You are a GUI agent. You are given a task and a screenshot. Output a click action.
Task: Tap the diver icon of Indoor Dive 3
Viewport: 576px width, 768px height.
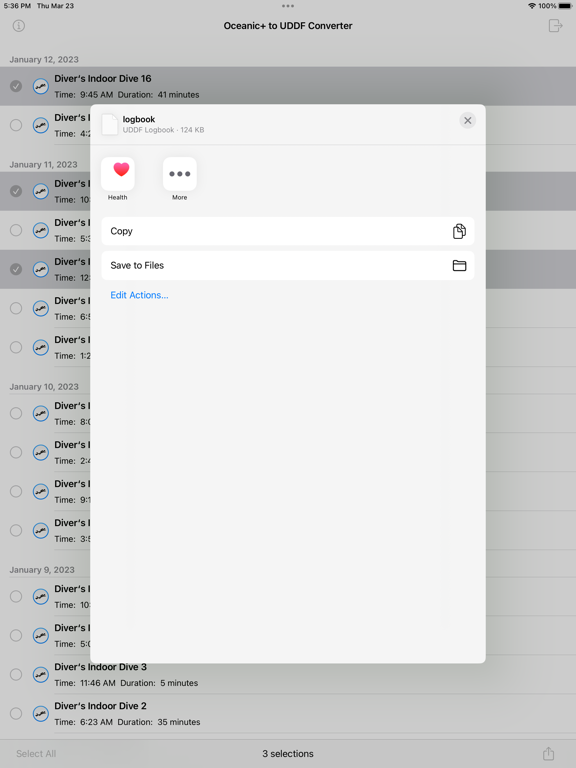(x=41, y=674)
